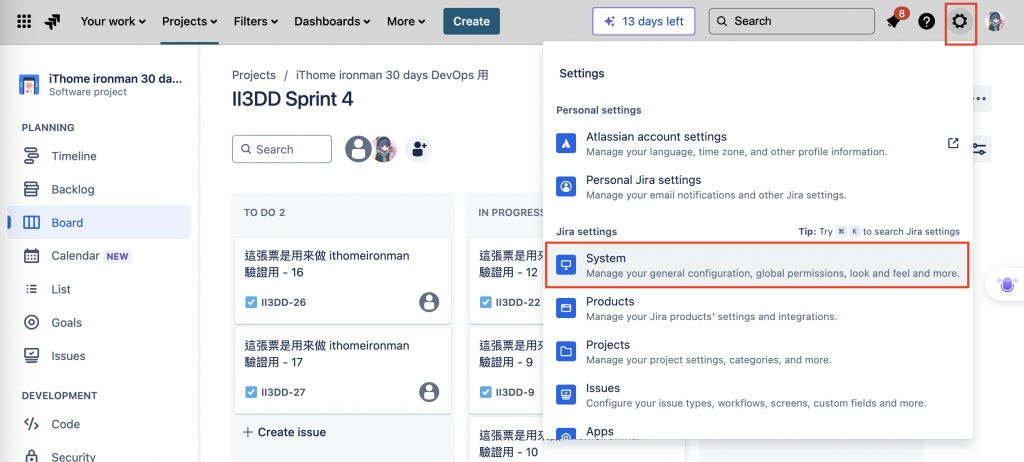Screen dimensions: 1024x462
Task: Open Personal Jira settings
Action: [x=758, y=187]
